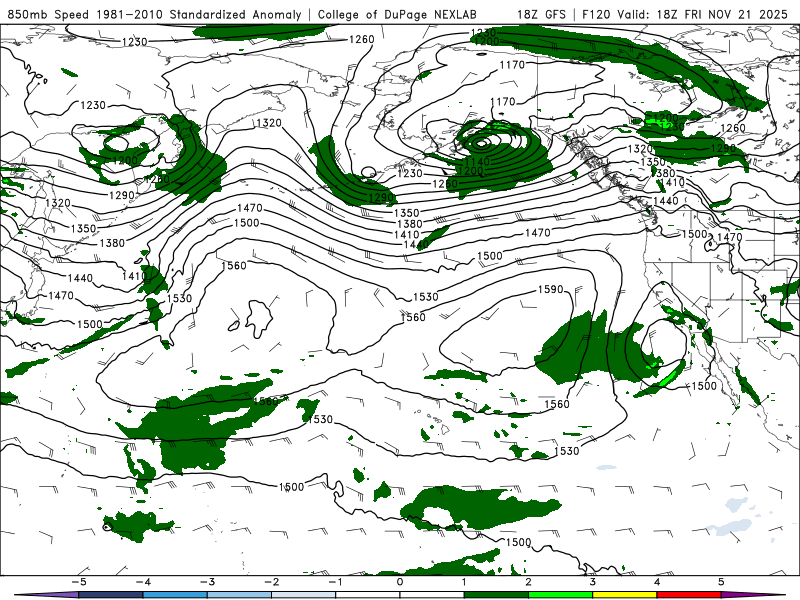Click the positive "3" colorbar tick label
This screenshot has height=600, width=800.
(592, 582)
